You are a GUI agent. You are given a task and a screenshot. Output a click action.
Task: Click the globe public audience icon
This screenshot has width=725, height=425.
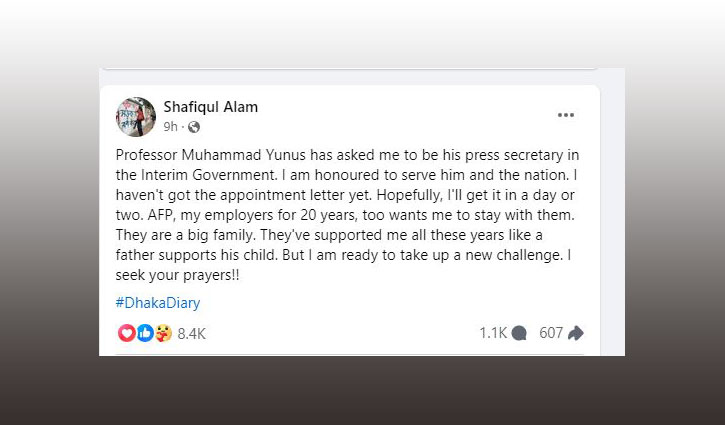click(194, 127)
